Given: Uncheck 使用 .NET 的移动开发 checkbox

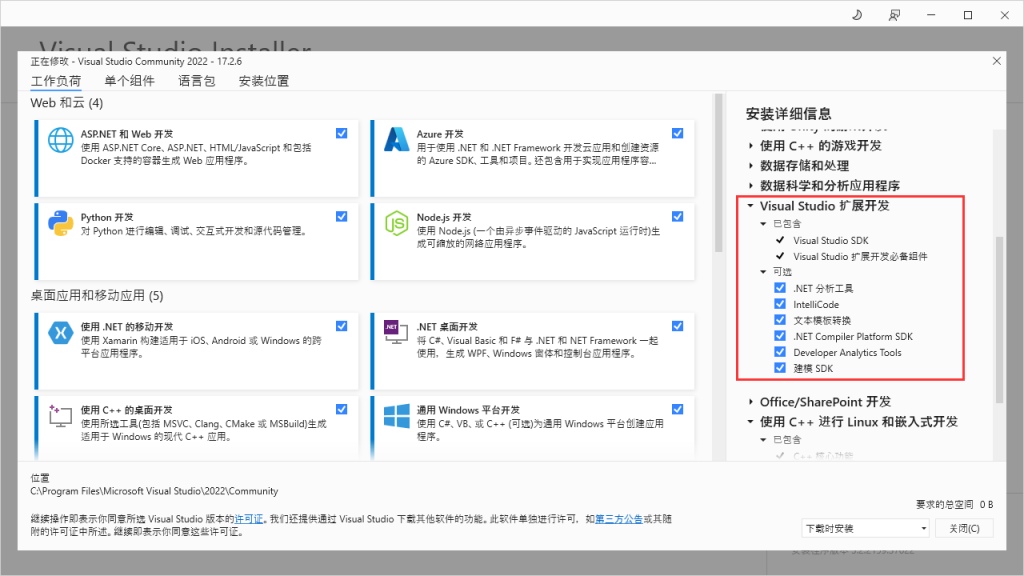Looking at the screenshot, I should 342,326.
